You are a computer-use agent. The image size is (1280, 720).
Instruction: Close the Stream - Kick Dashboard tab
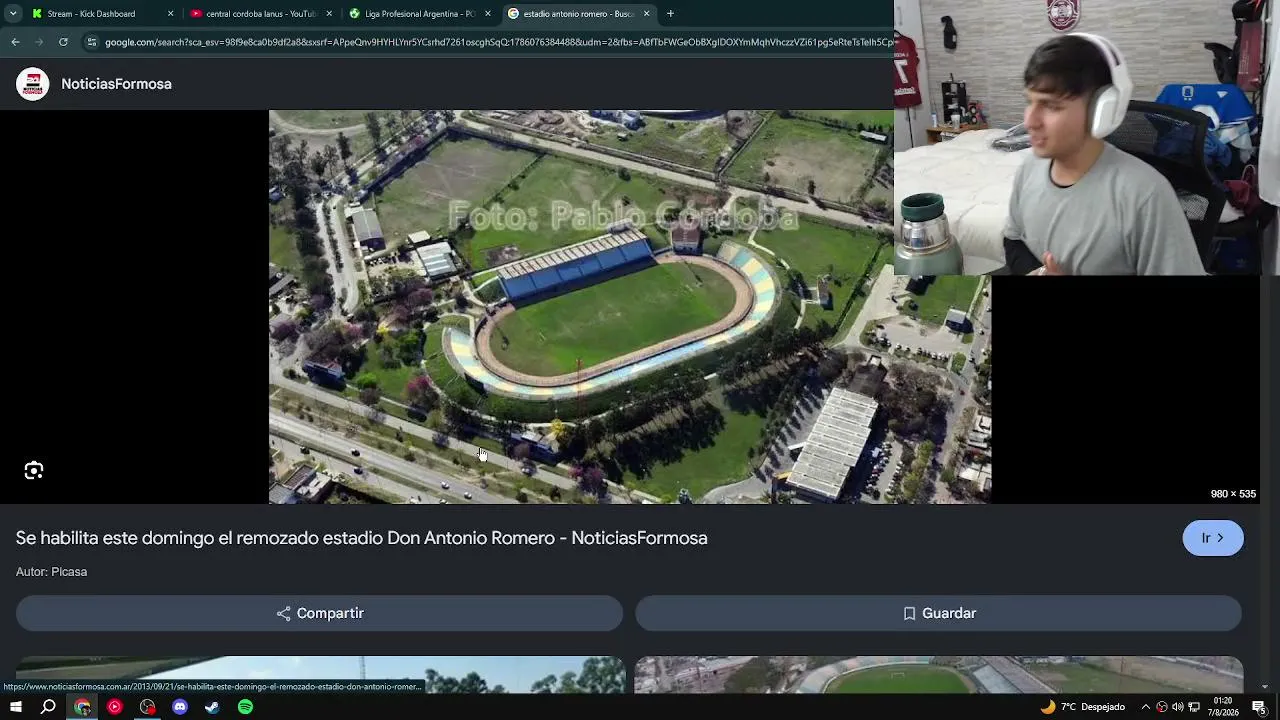[170, 14]
